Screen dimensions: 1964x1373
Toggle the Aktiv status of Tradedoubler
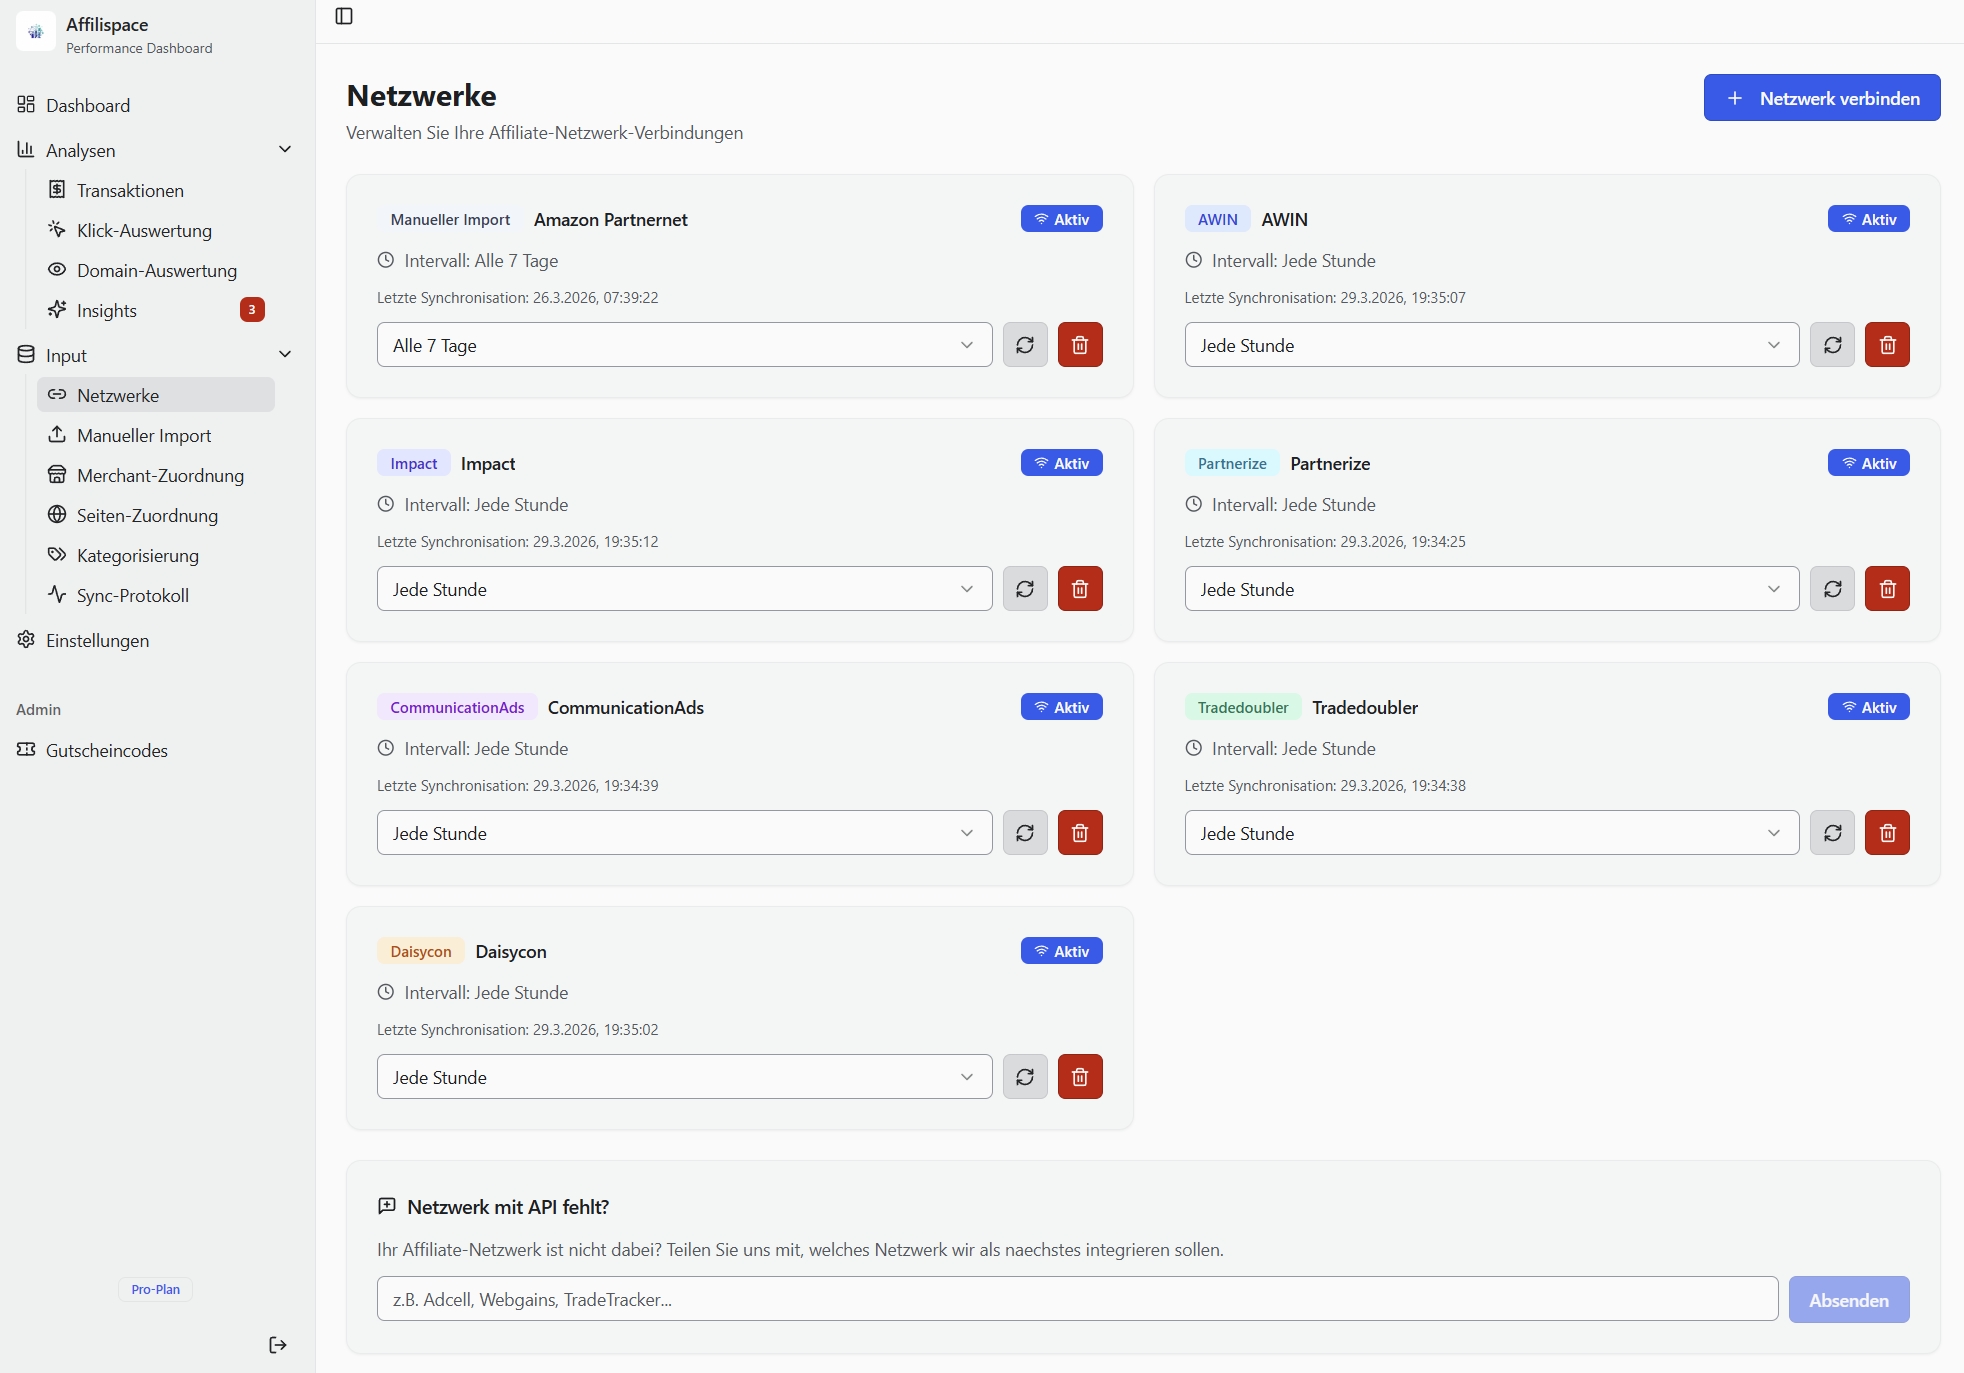pyautogui.click(x=1868, y=706)
